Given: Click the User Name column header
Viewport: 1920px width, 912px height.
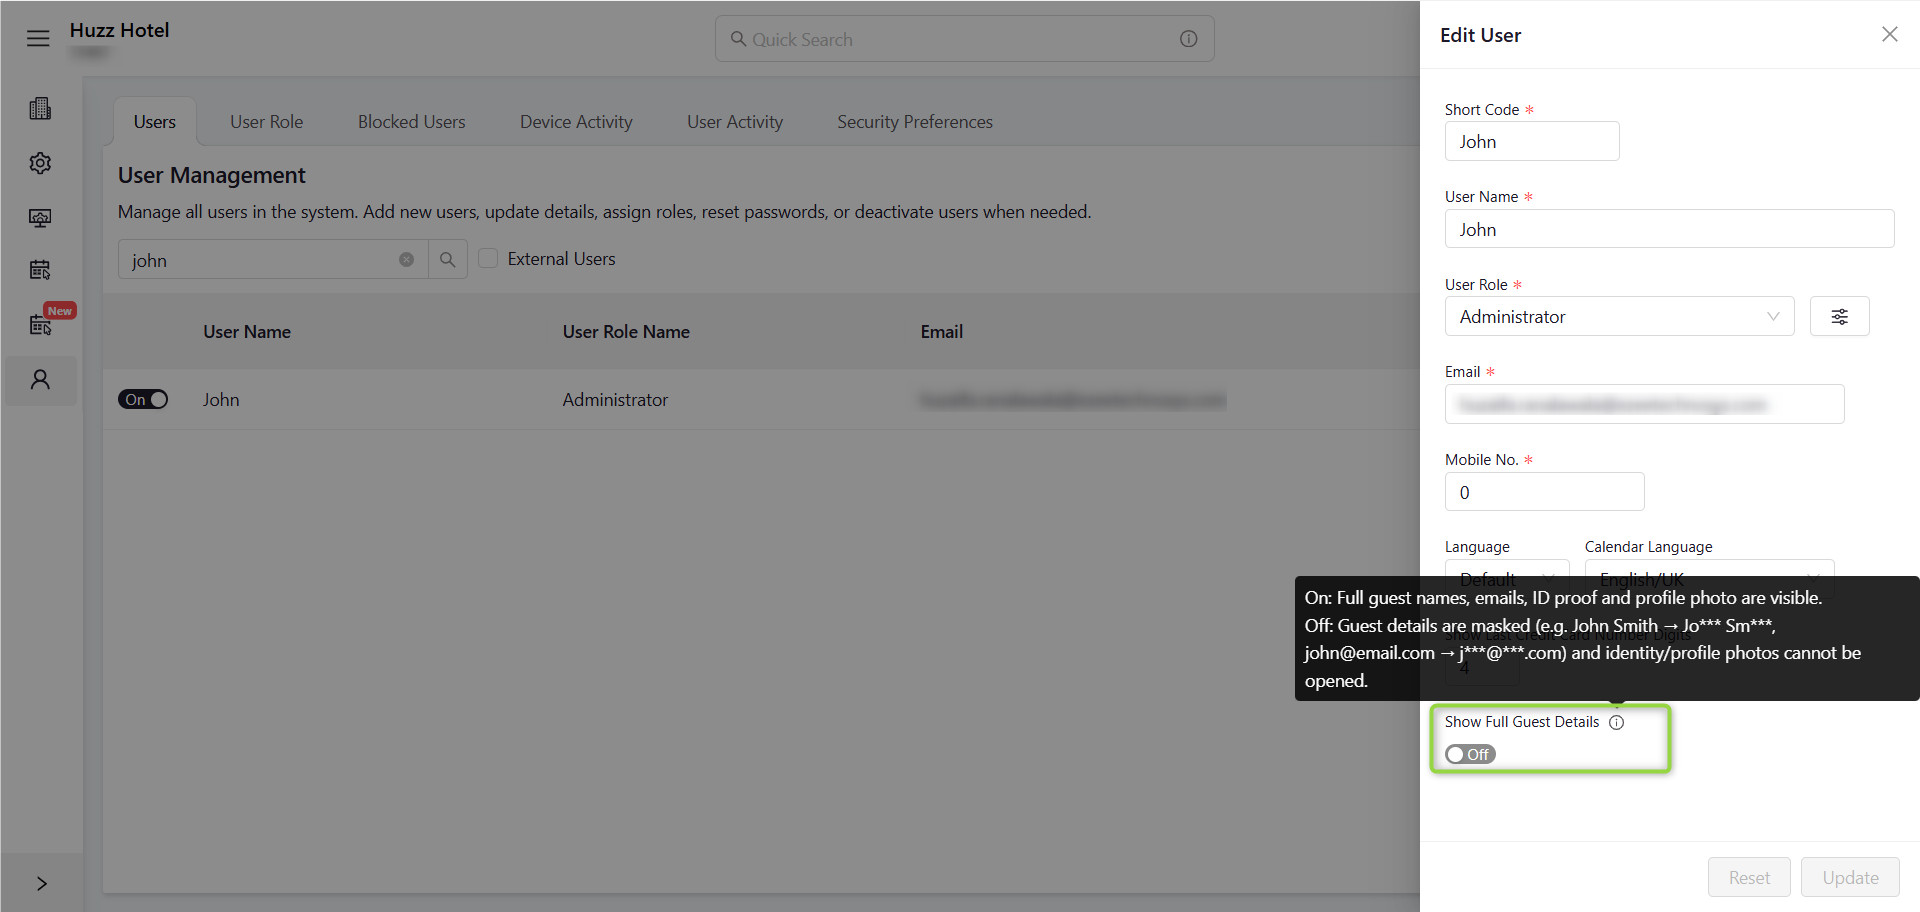Looking at the screenshot, I should coord(247,332).
